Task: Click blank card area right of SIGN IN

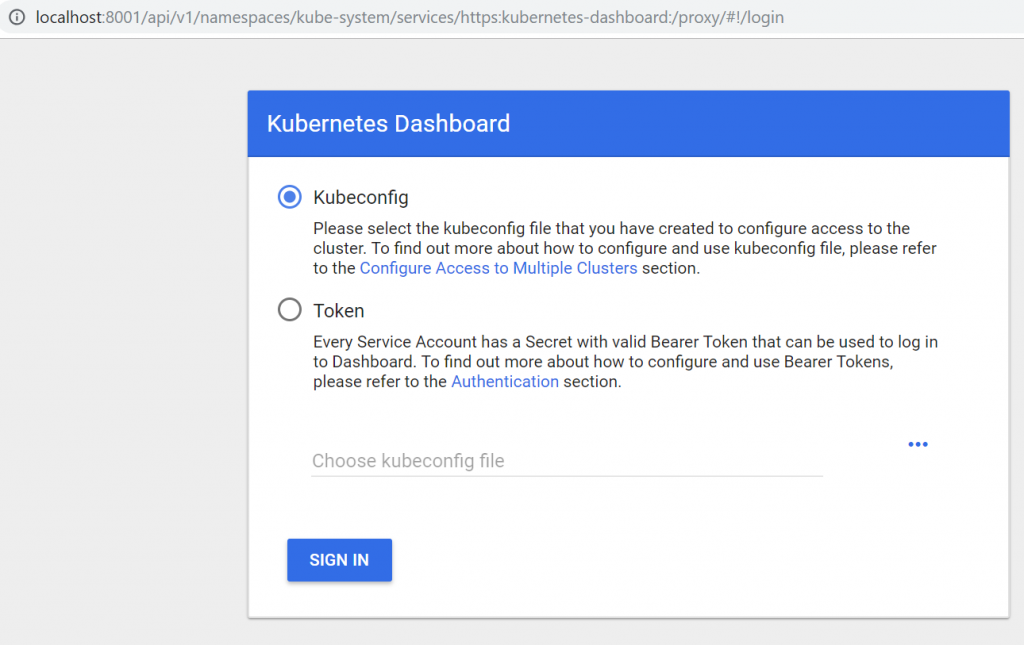Action: [x=700, y=560]
